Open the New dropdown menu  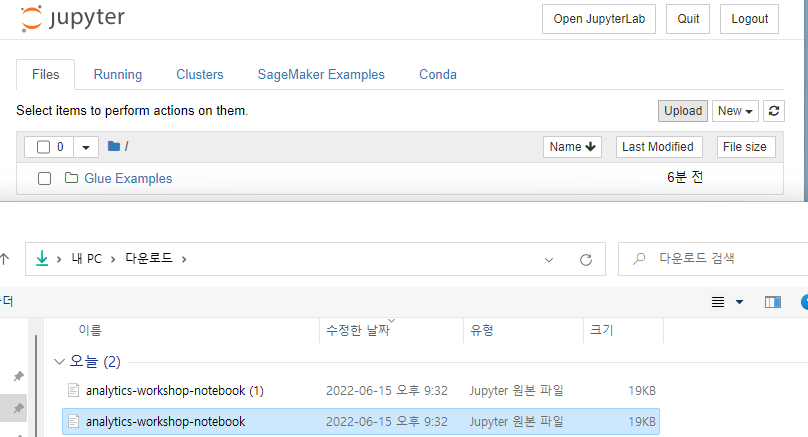[735, 111]
